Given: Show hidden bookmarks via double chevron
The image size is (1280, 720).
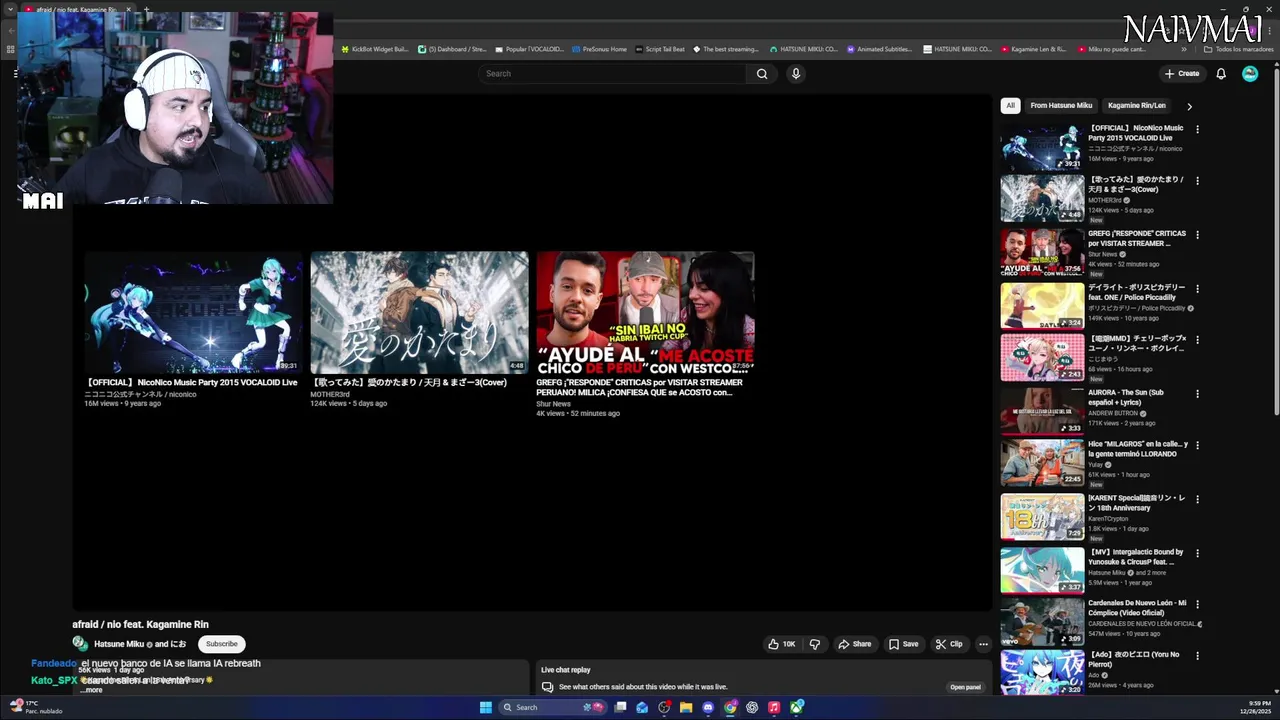Looking at the screenshot, I should pyautogui.click(x=1183, y=49).
